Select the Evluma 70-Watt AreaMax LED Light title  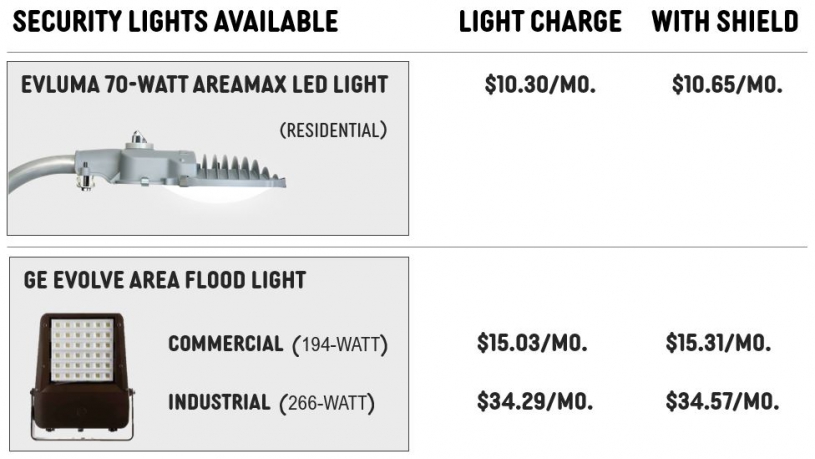click(x=204, y=85)
